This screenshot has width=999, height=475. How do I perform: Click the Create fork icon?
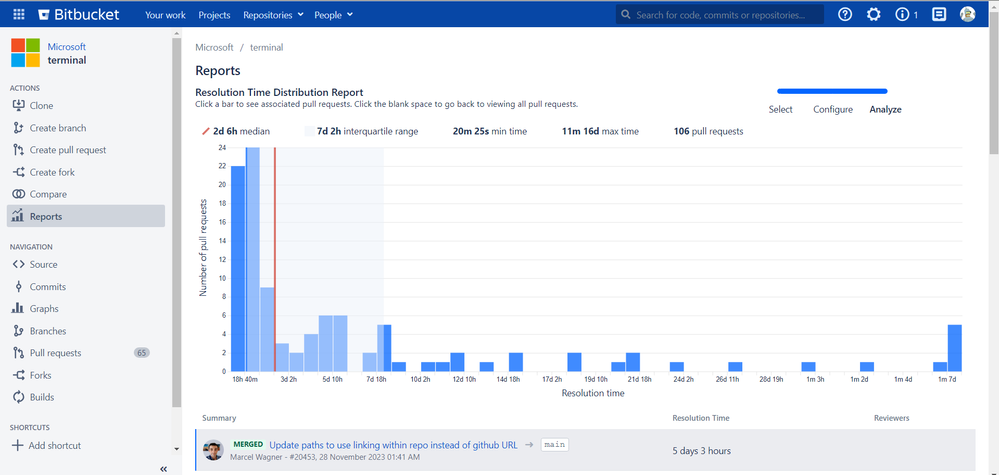pos(18,173)
